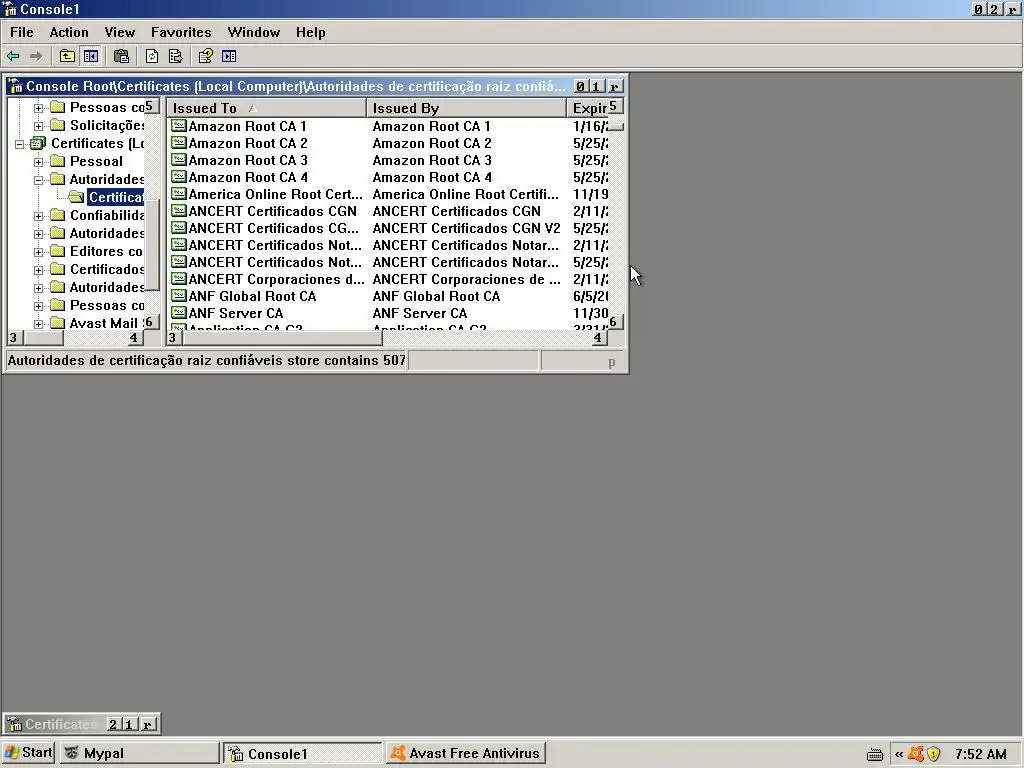Open the Favorites menu
The height and width of the screenshot is (768, 1024).
(x=181, y=32)
